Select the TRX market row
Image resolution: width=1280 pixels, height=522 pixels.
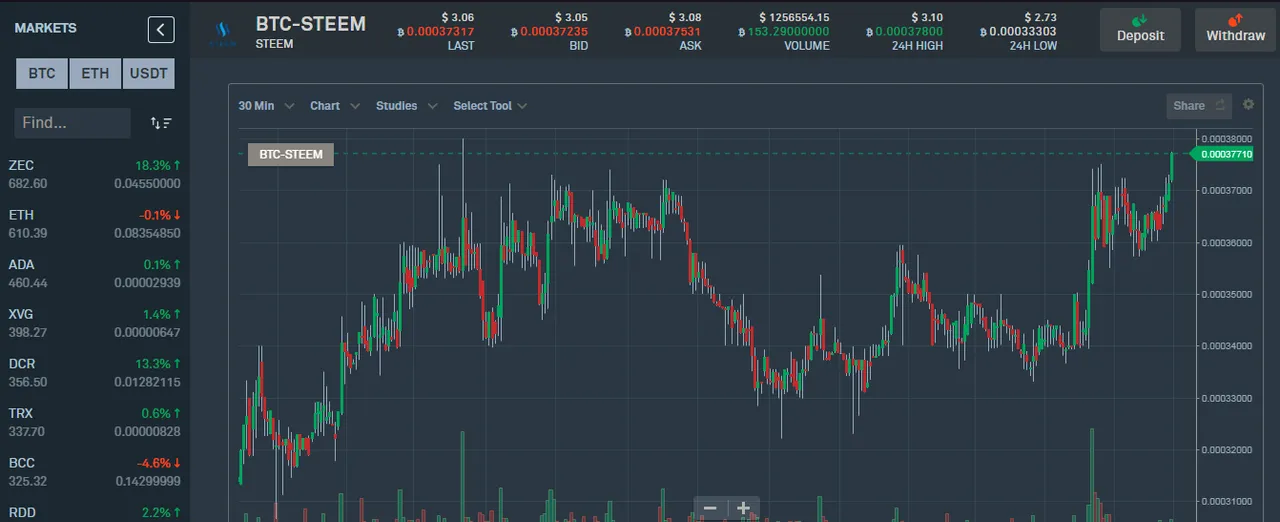click(95, 422)
